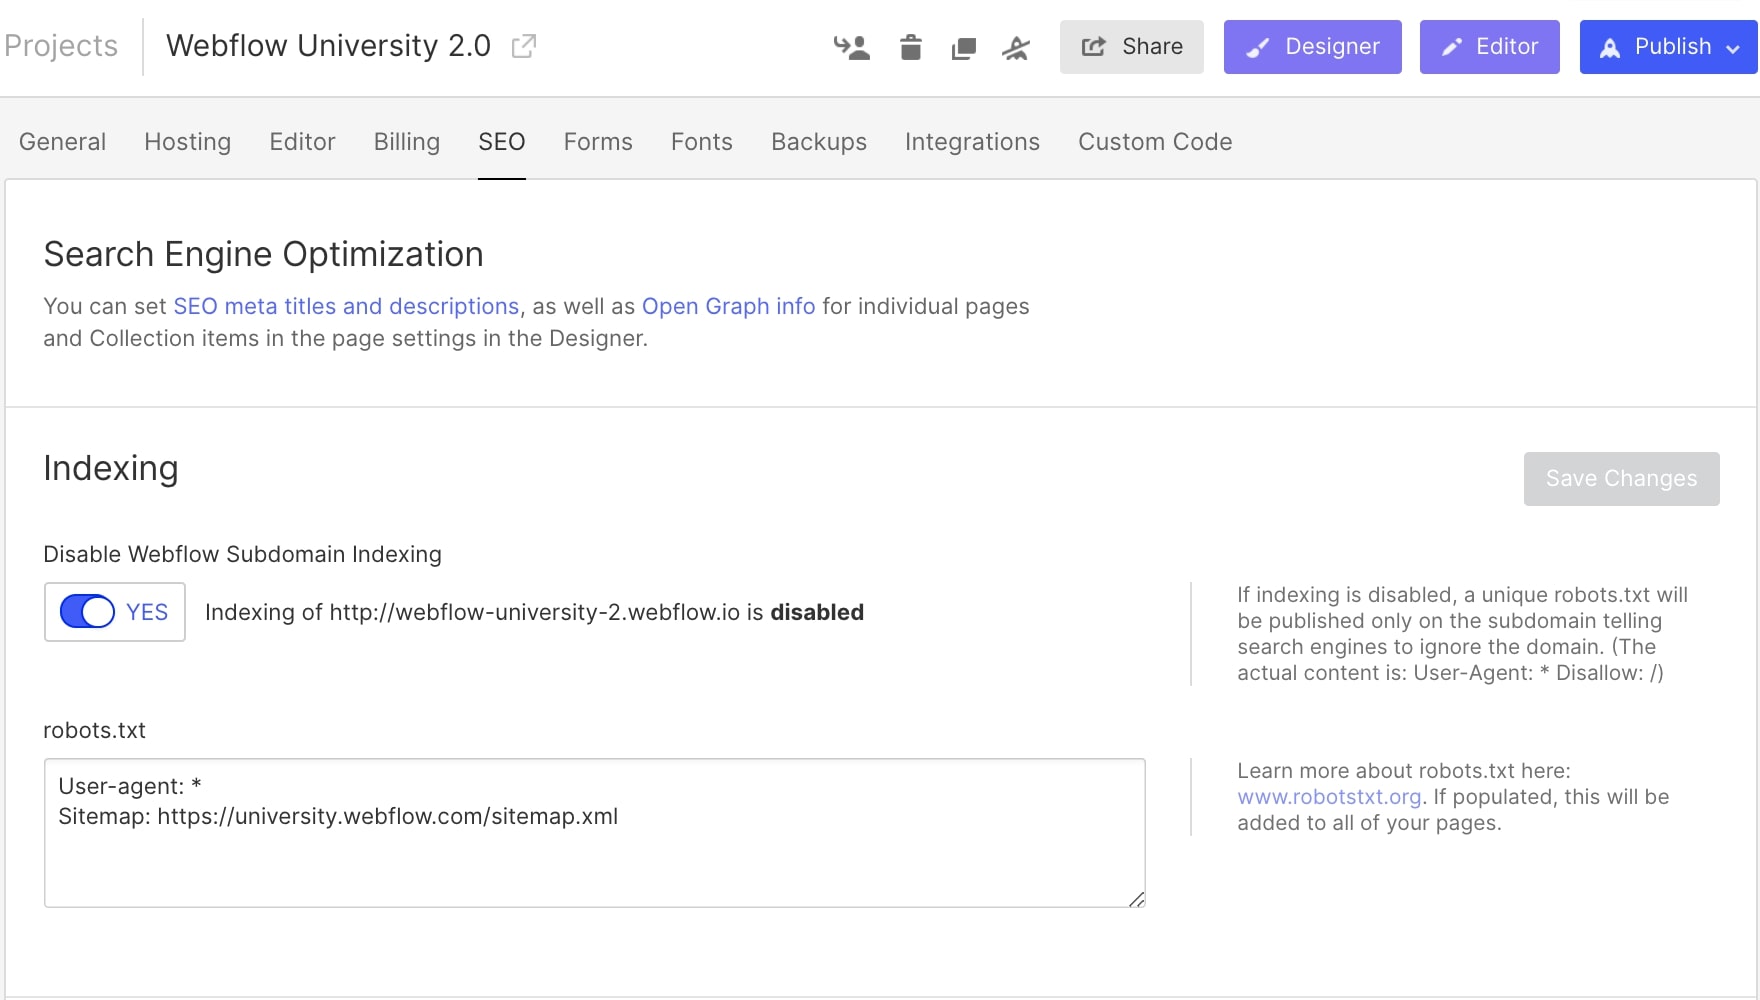The height and width of the screenshot is (1000, 1760).
Task: Switch to the Hosting tab
Action: pyautogui.click(x=187, y=142)
